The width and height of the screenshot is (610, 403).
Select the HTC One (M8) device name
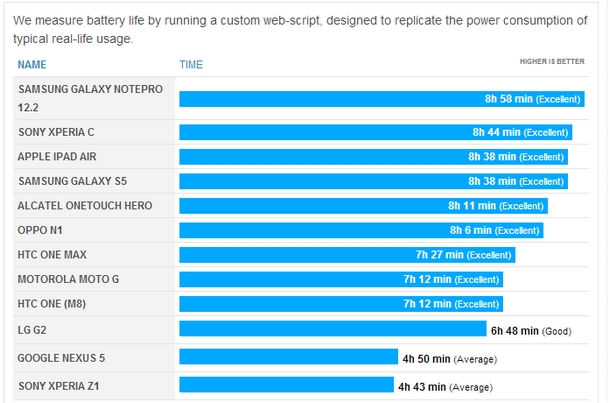coord(56,303)
